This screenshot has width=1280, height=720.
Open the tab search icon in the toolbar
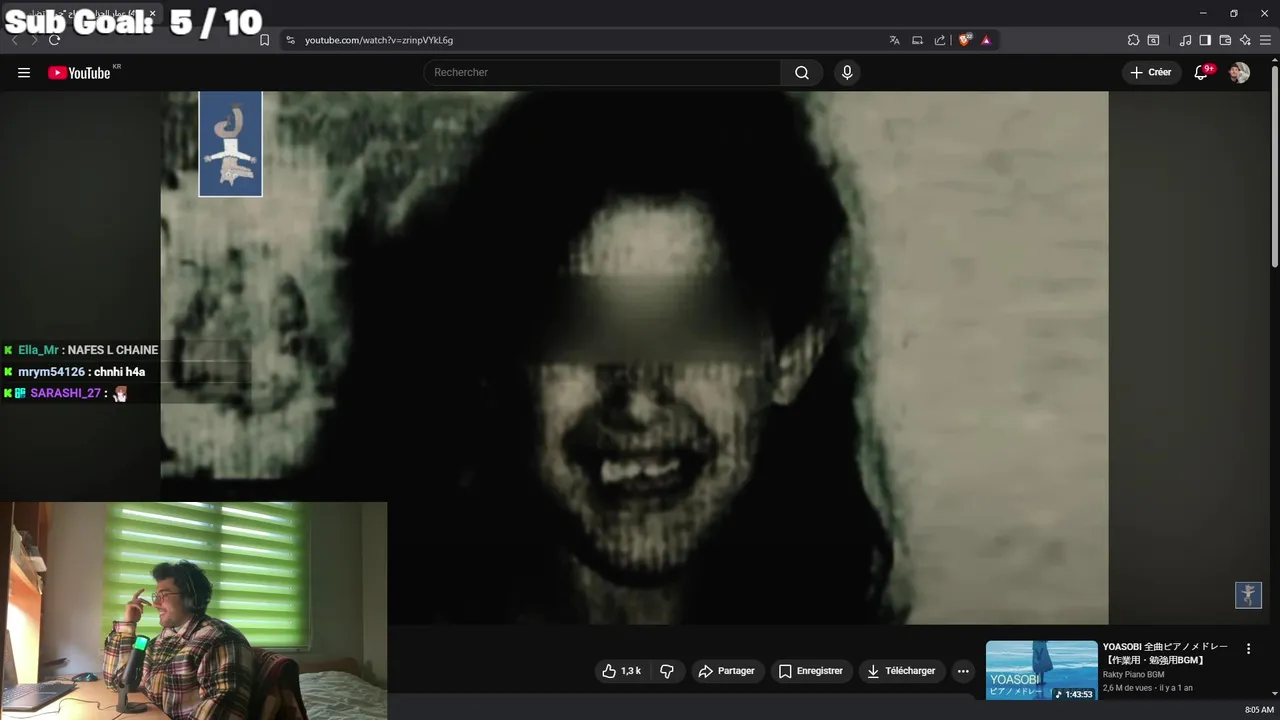pyautogui.click(x=1153, y=40)
